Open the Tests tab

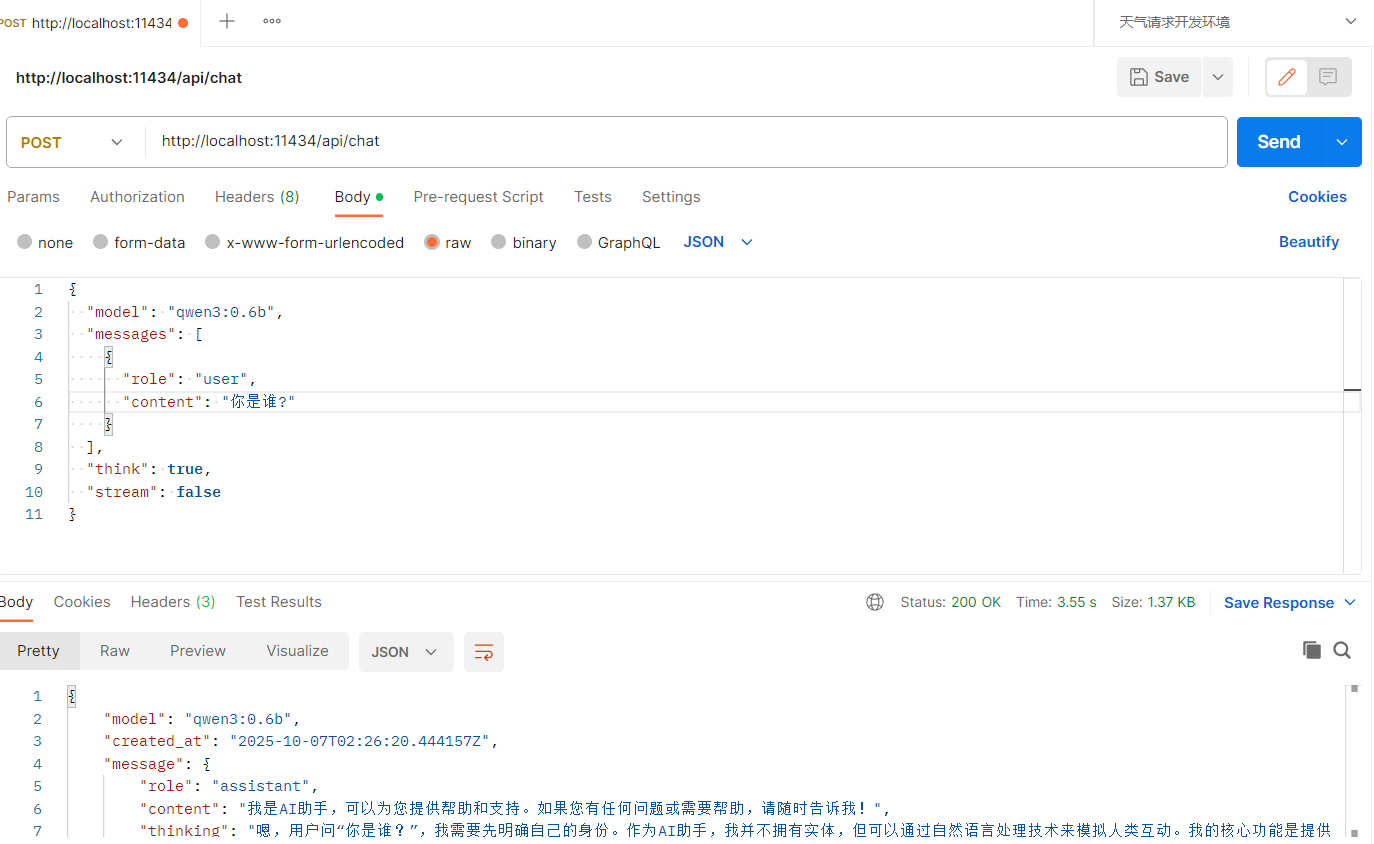point(592,197)
